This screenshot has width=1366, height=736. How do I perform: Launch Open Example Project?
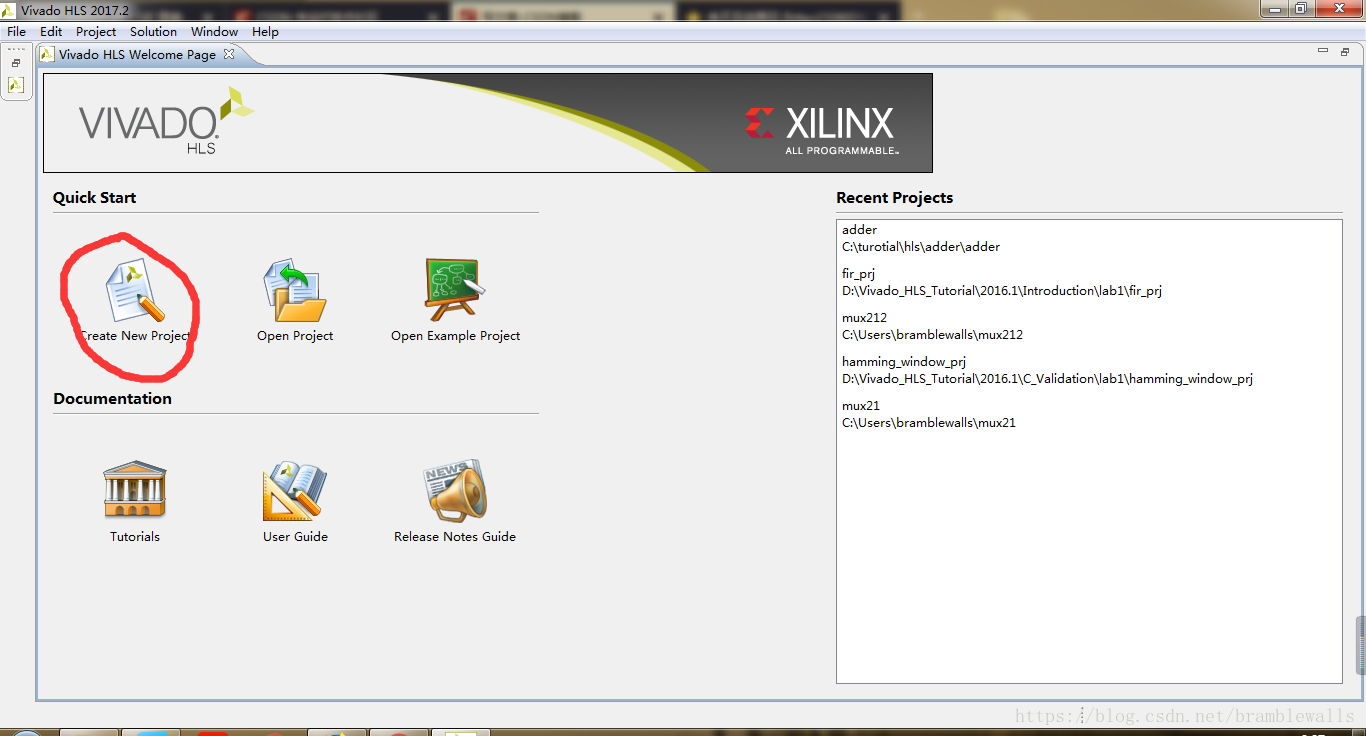pos(455,290)
